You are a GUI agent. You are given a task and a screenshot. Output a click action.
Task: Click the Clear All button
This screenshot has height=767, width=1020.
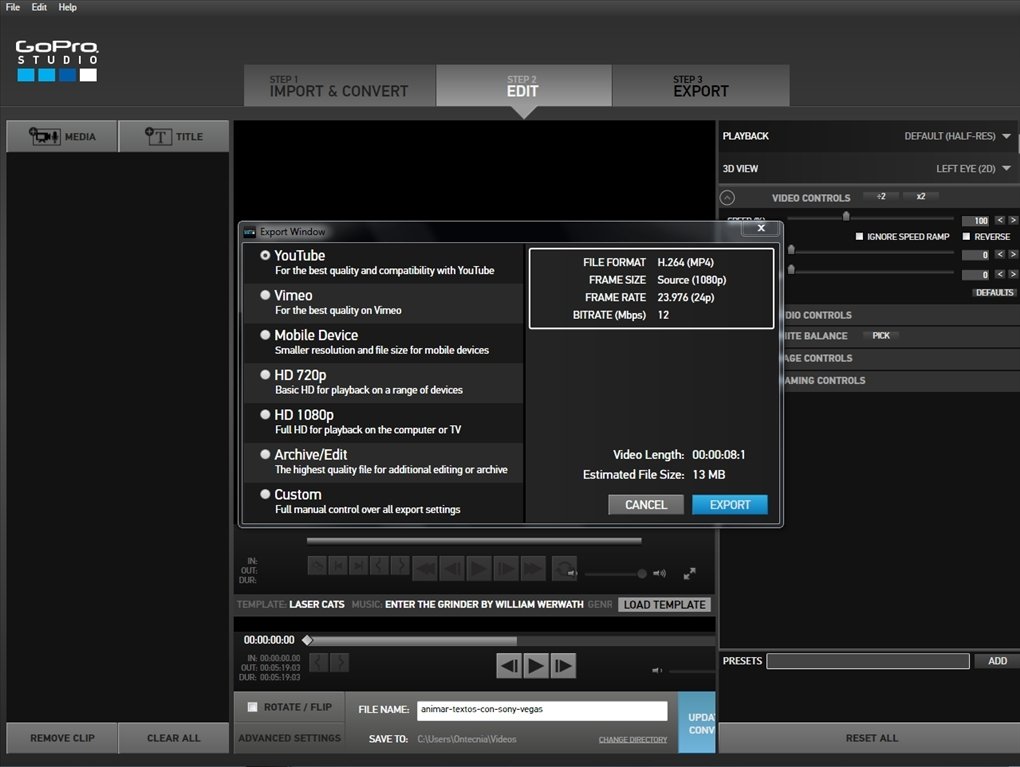click(174, 738)
